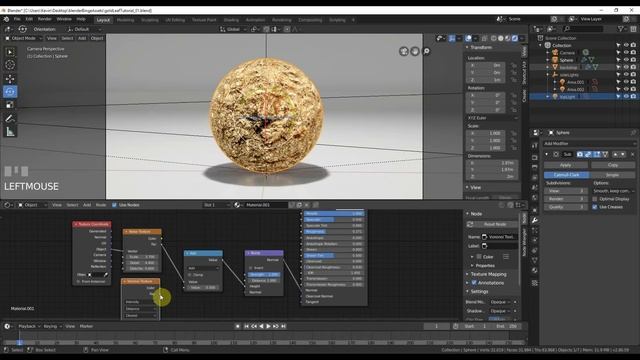Open the timeline Playback popover
The image size is (640, 360).
click(x=28, y=326)
